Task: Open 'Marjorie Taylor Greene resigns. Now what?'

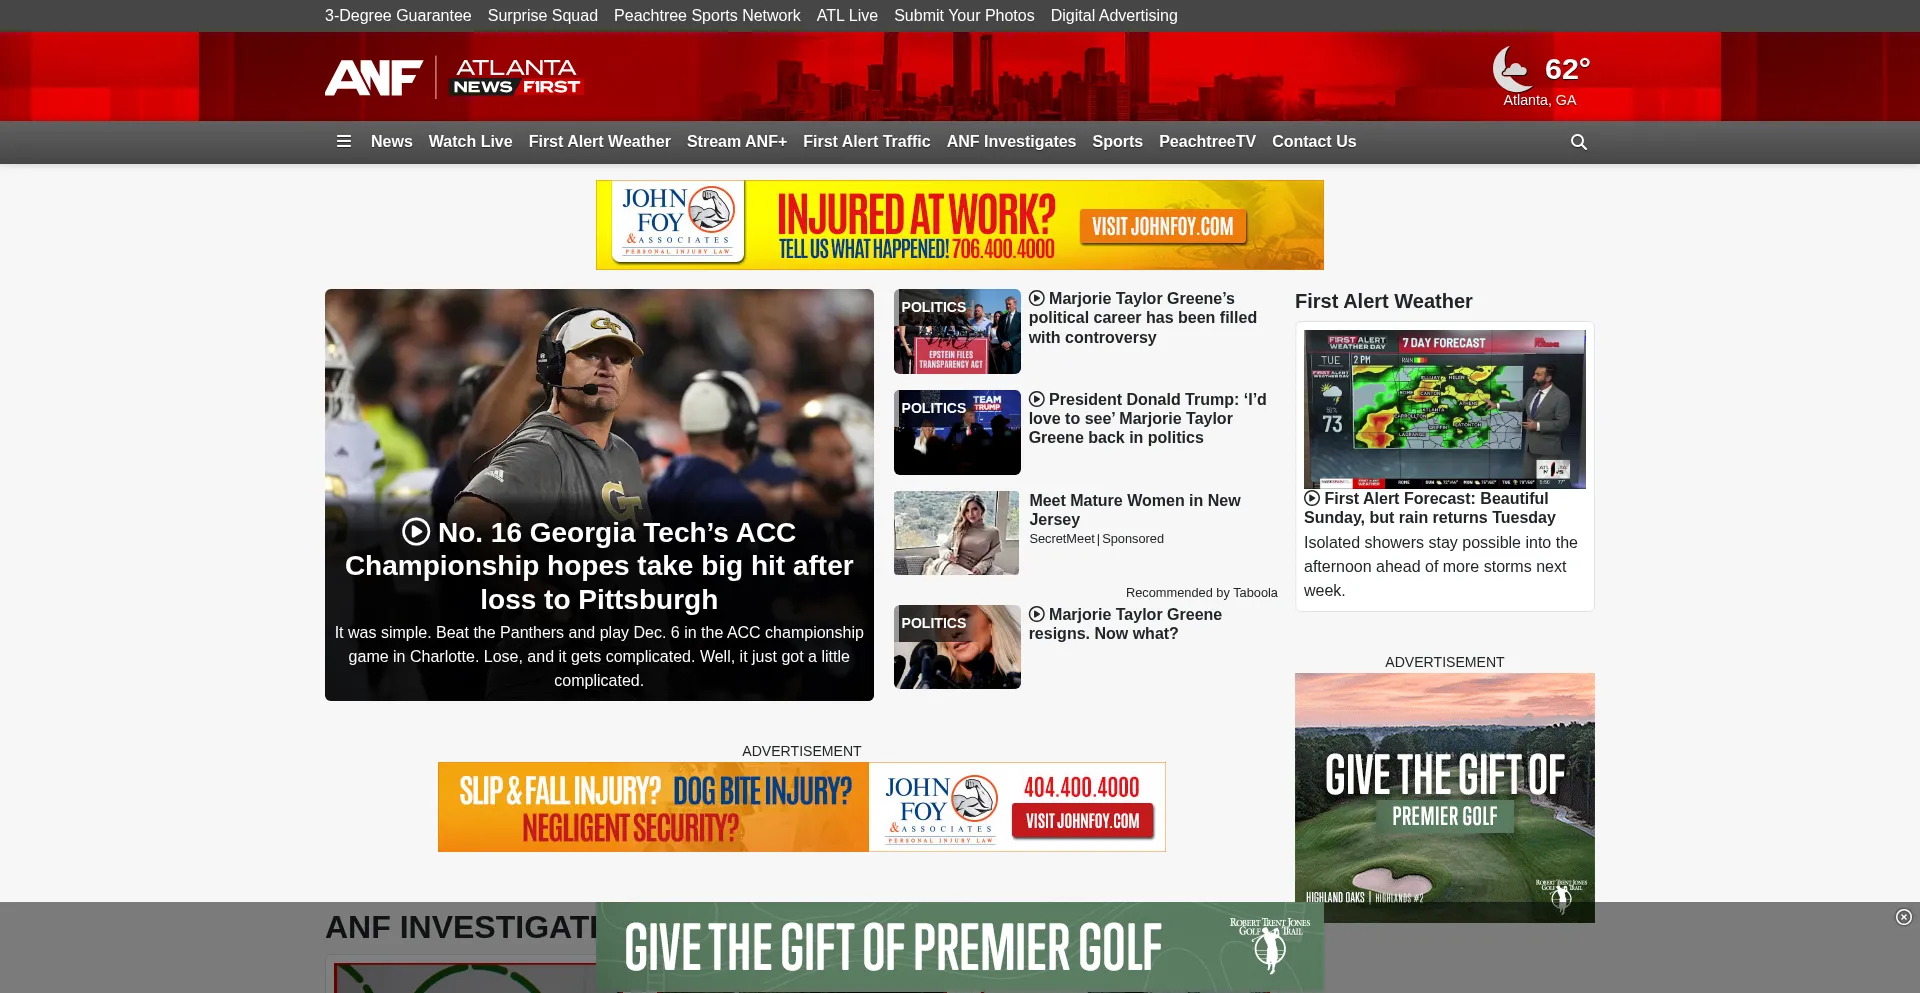Action: [1125, 624]
